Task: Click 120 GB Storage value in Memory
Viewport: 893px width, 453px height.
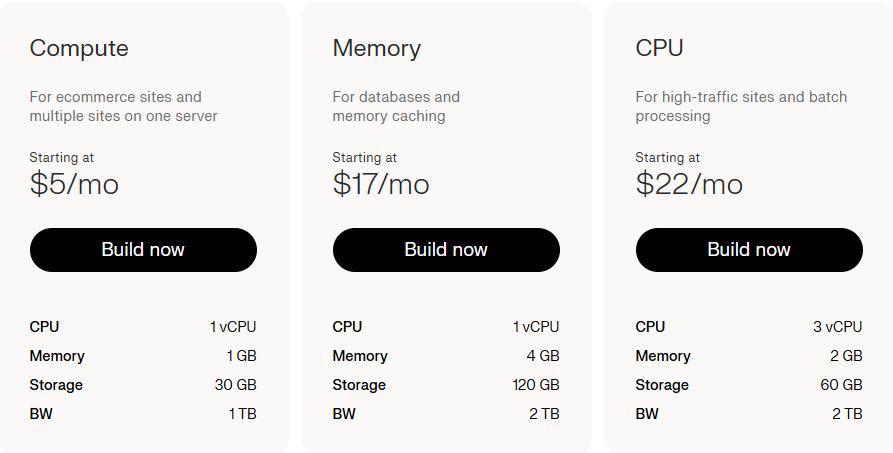Action: click(x=535, y=385)
